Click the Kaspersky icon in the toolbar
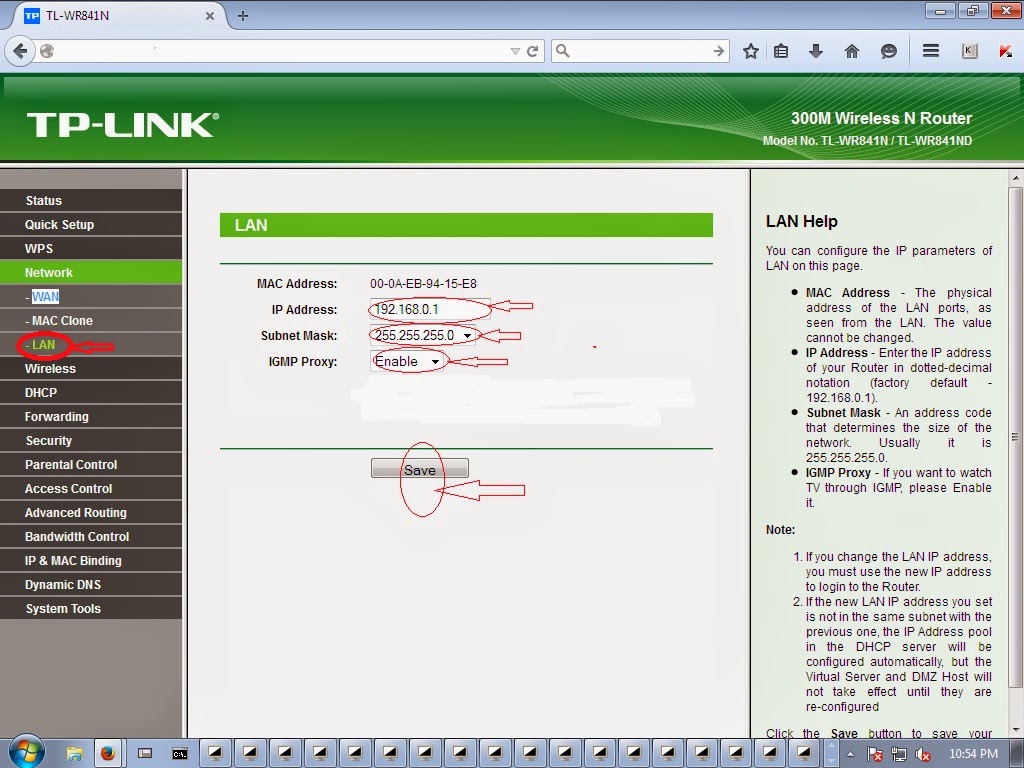The width and height of the screenshot is (1024, 768). pyautogui.click(x=1006, y=51)
